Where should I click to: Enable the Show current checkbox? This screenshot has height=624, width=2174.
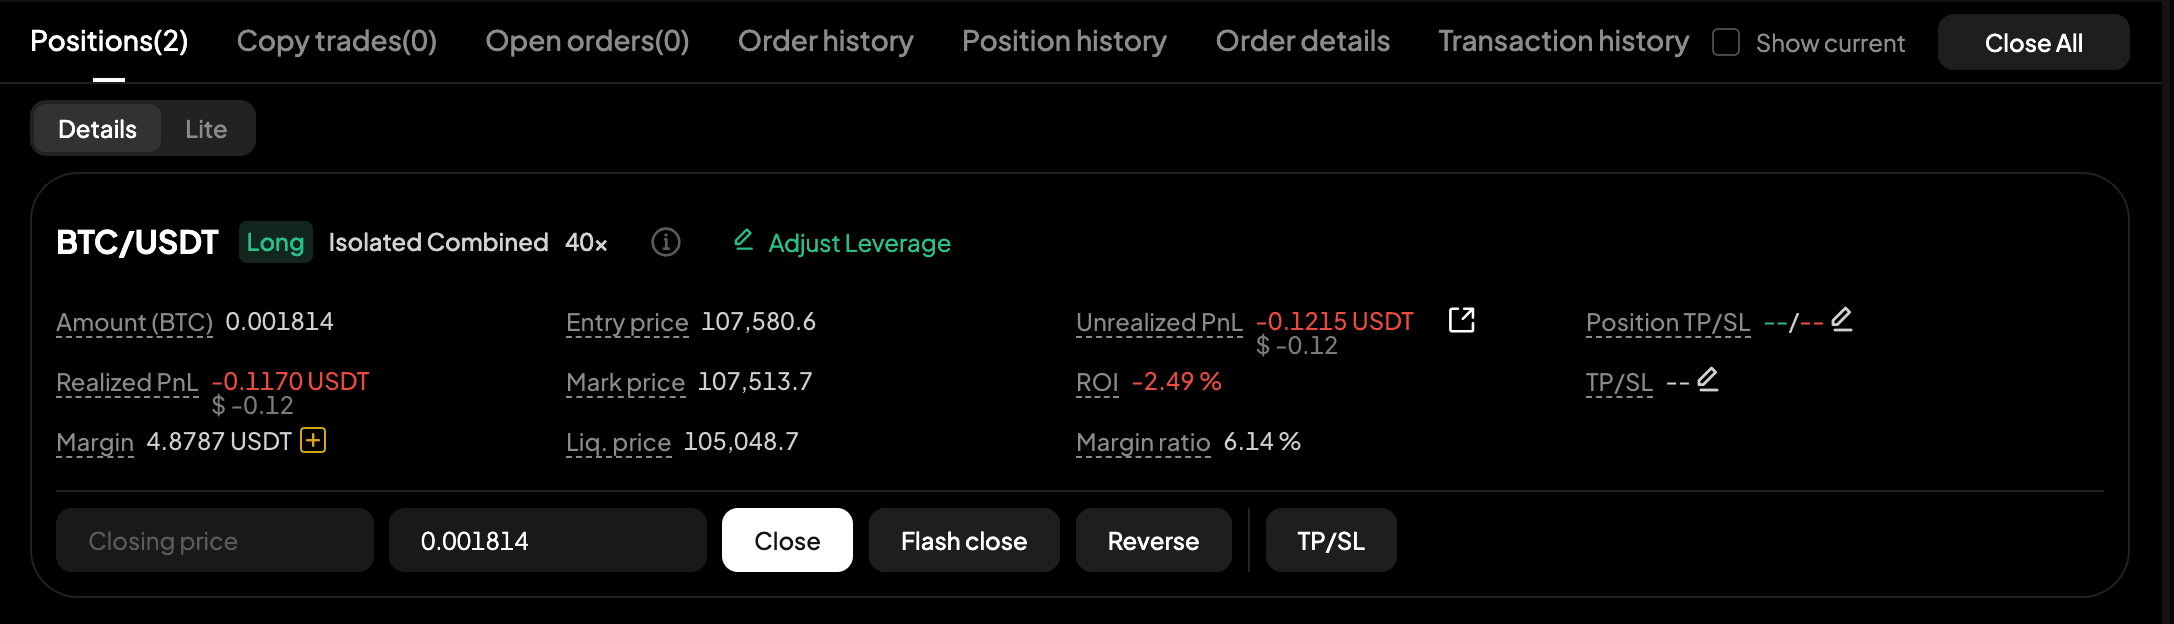pyautogui.click(x=1726, y=42)
